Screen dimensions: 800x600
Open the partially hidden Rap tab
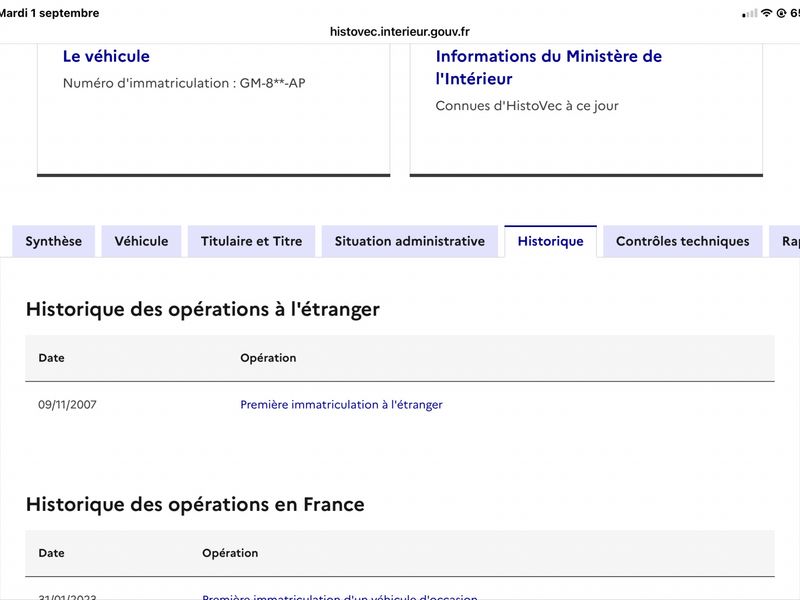pos(785,241)
